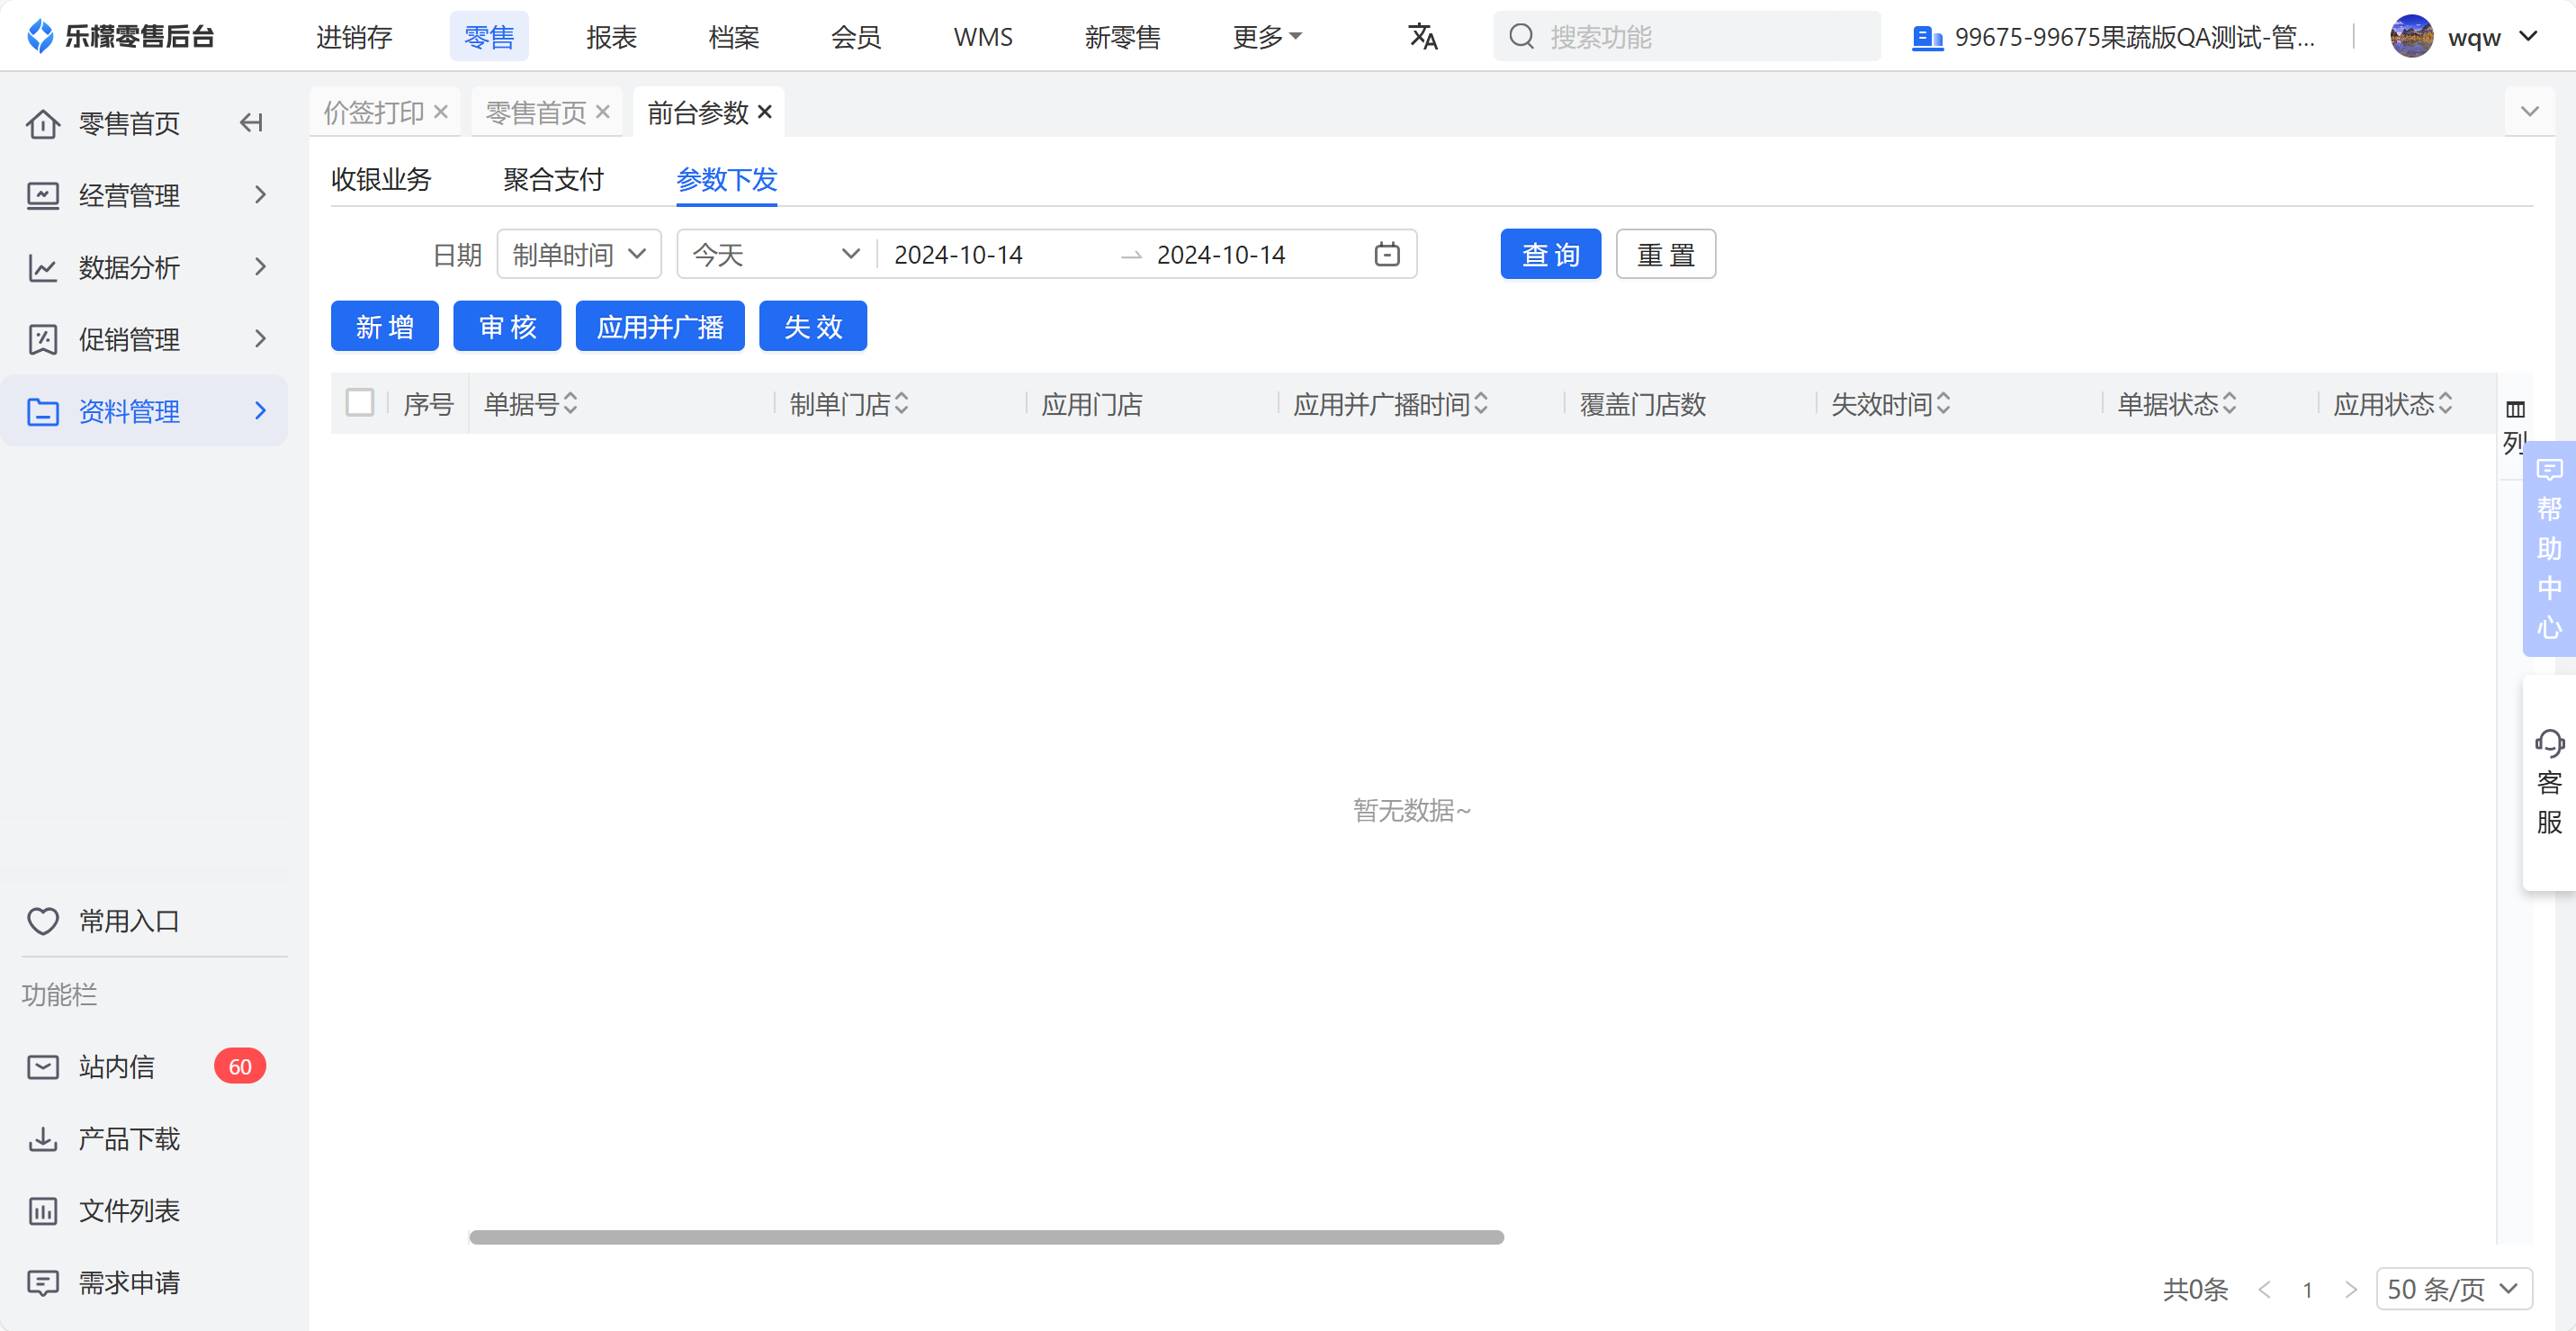Viewport: 2576px width, 1331px height.
Task: Close the 零售首页 tab
Action: tap(602, 111)
